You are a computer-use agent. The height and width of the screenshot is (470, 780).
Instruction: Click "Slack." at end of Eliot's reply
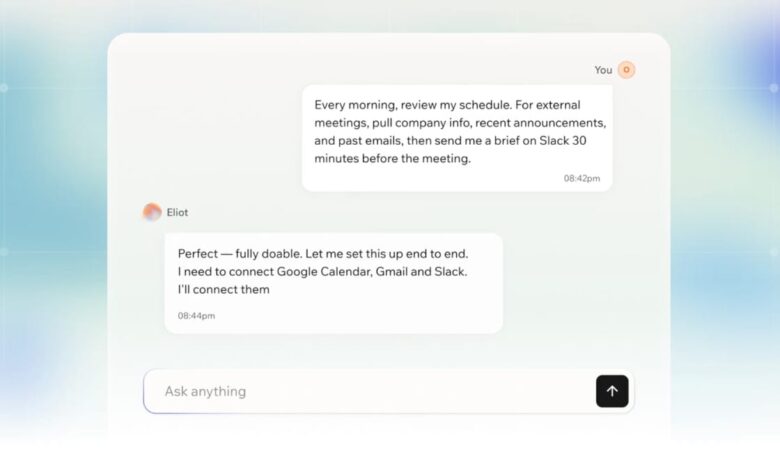449,272
